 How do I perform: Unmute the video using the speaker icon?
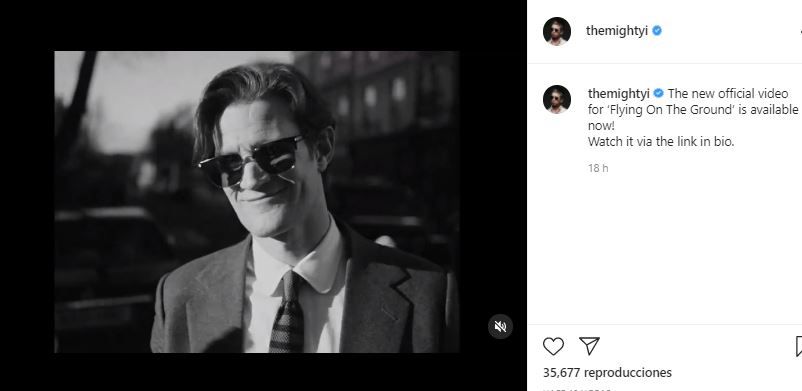tap(500, 326)
